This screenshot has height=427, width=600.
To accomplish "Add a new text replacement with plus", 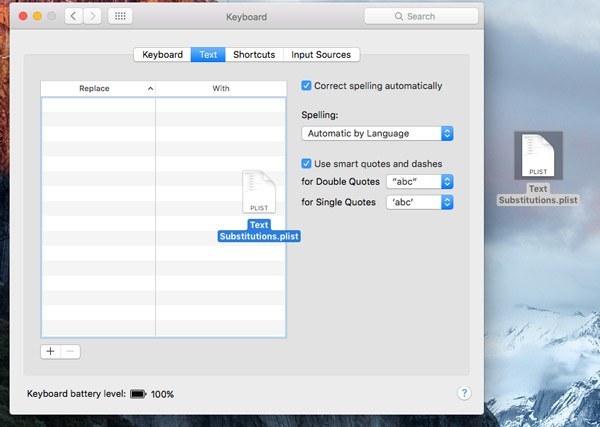I will (51, 352).
